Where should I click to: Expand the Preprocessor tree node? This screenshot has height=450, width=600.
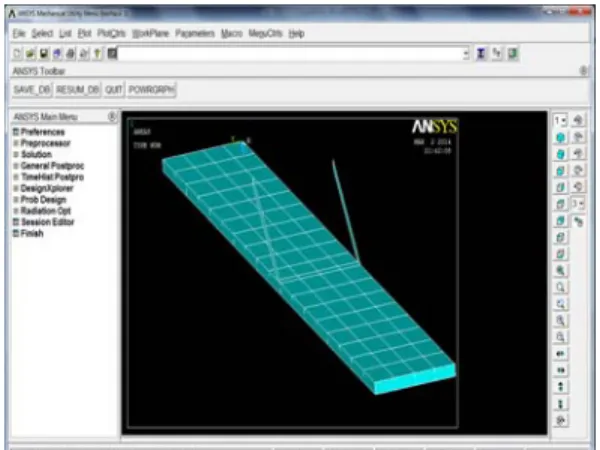[16, 143]
